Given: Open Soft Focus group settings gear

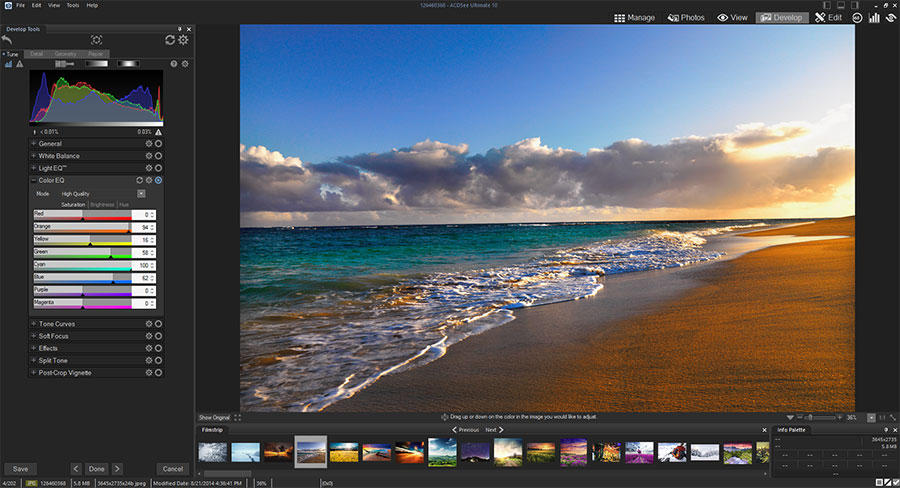Looking at the screenshot, I should point(149,336).
